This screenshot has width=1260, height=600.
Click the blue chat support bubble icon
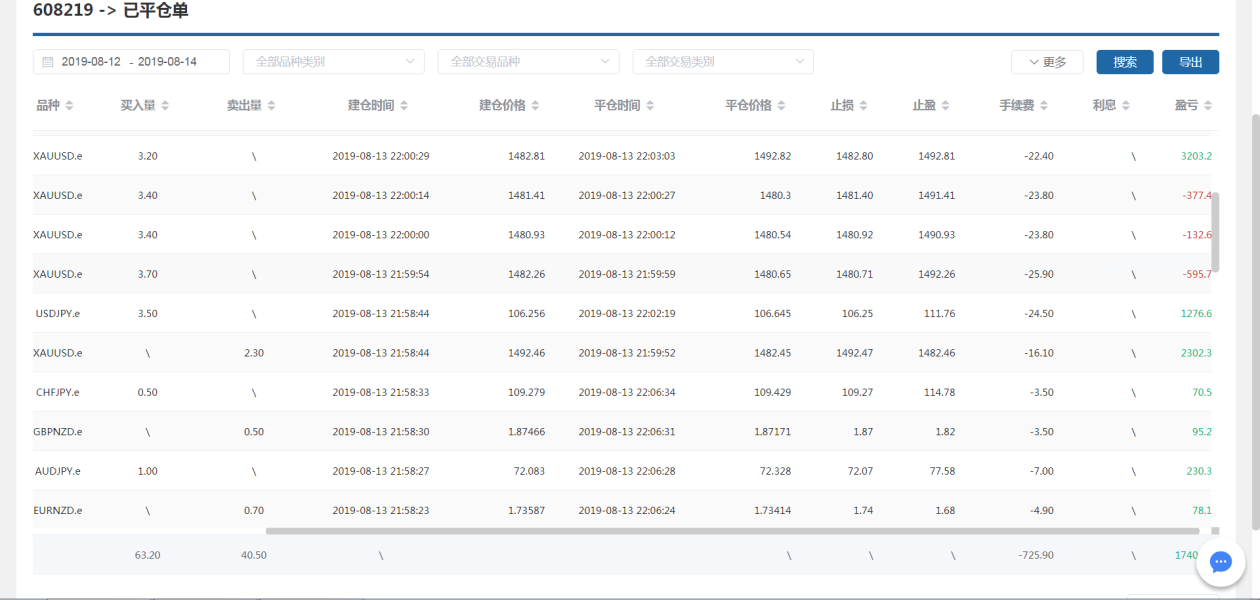tap(1220, 562)
